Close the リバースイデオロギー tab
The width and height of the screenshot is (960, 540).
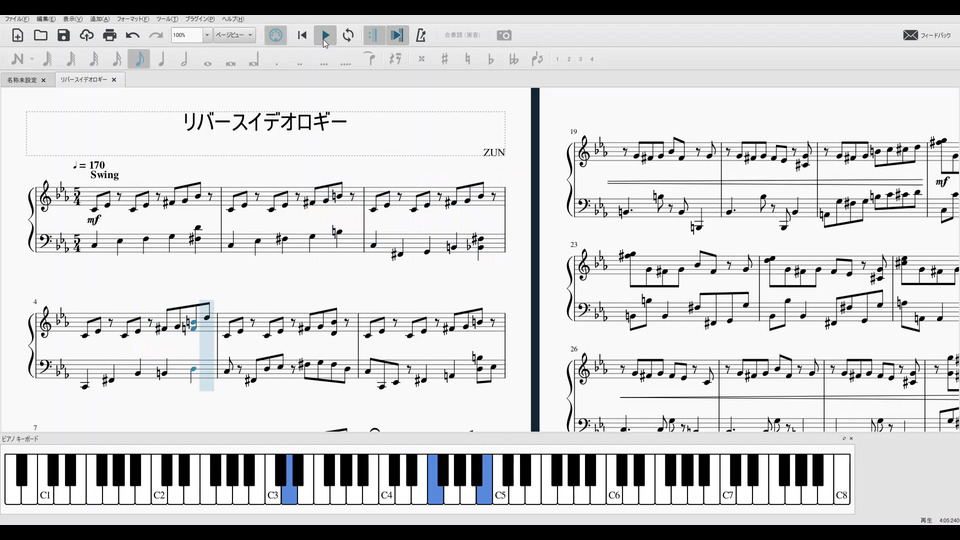coord(114,80)
